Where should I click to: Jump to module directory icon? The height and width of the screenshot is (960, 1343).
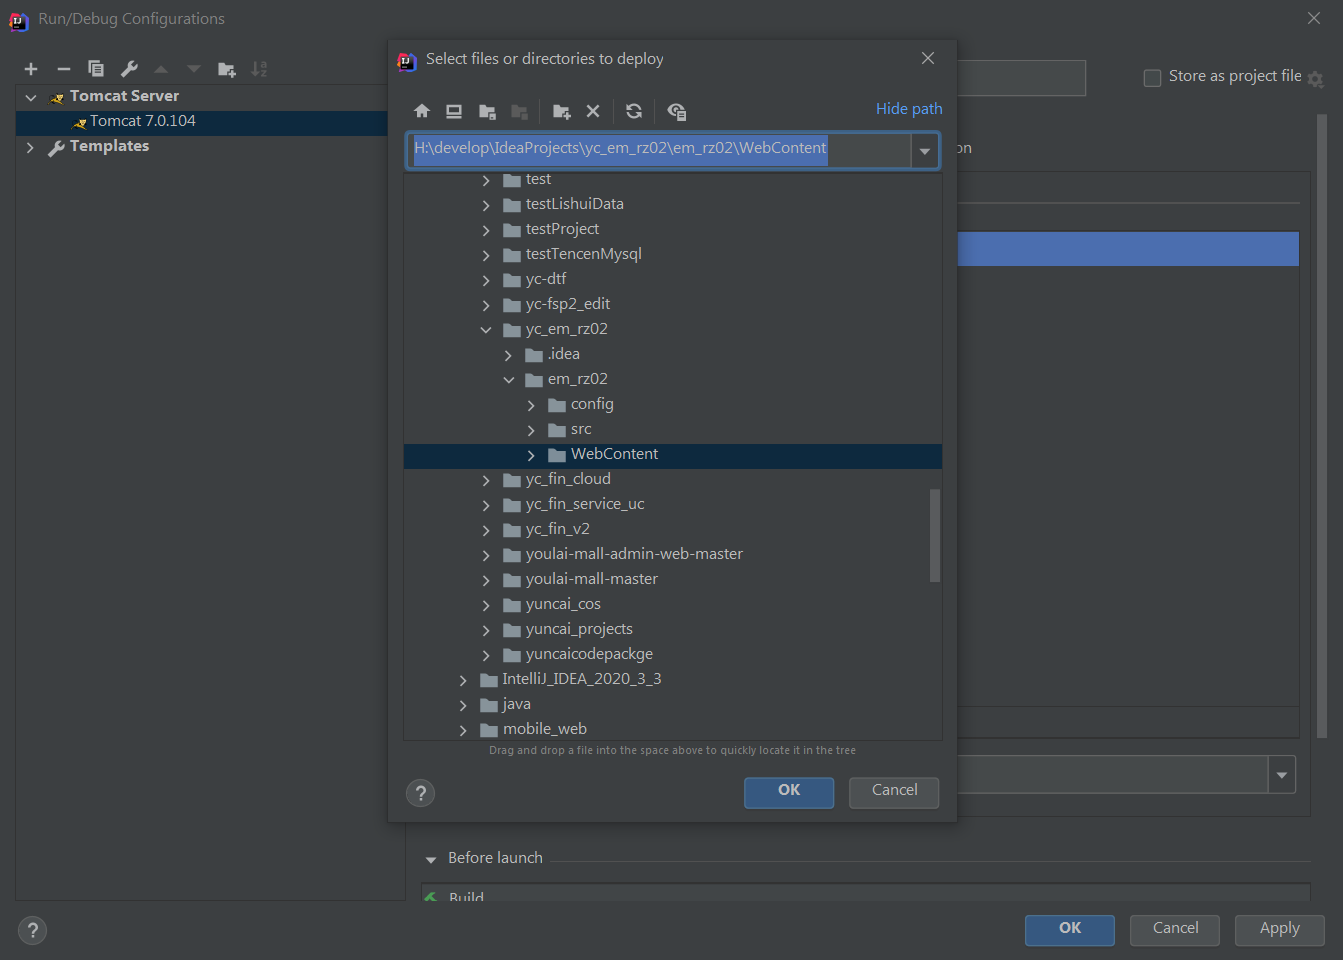click(x=519, y=111)
